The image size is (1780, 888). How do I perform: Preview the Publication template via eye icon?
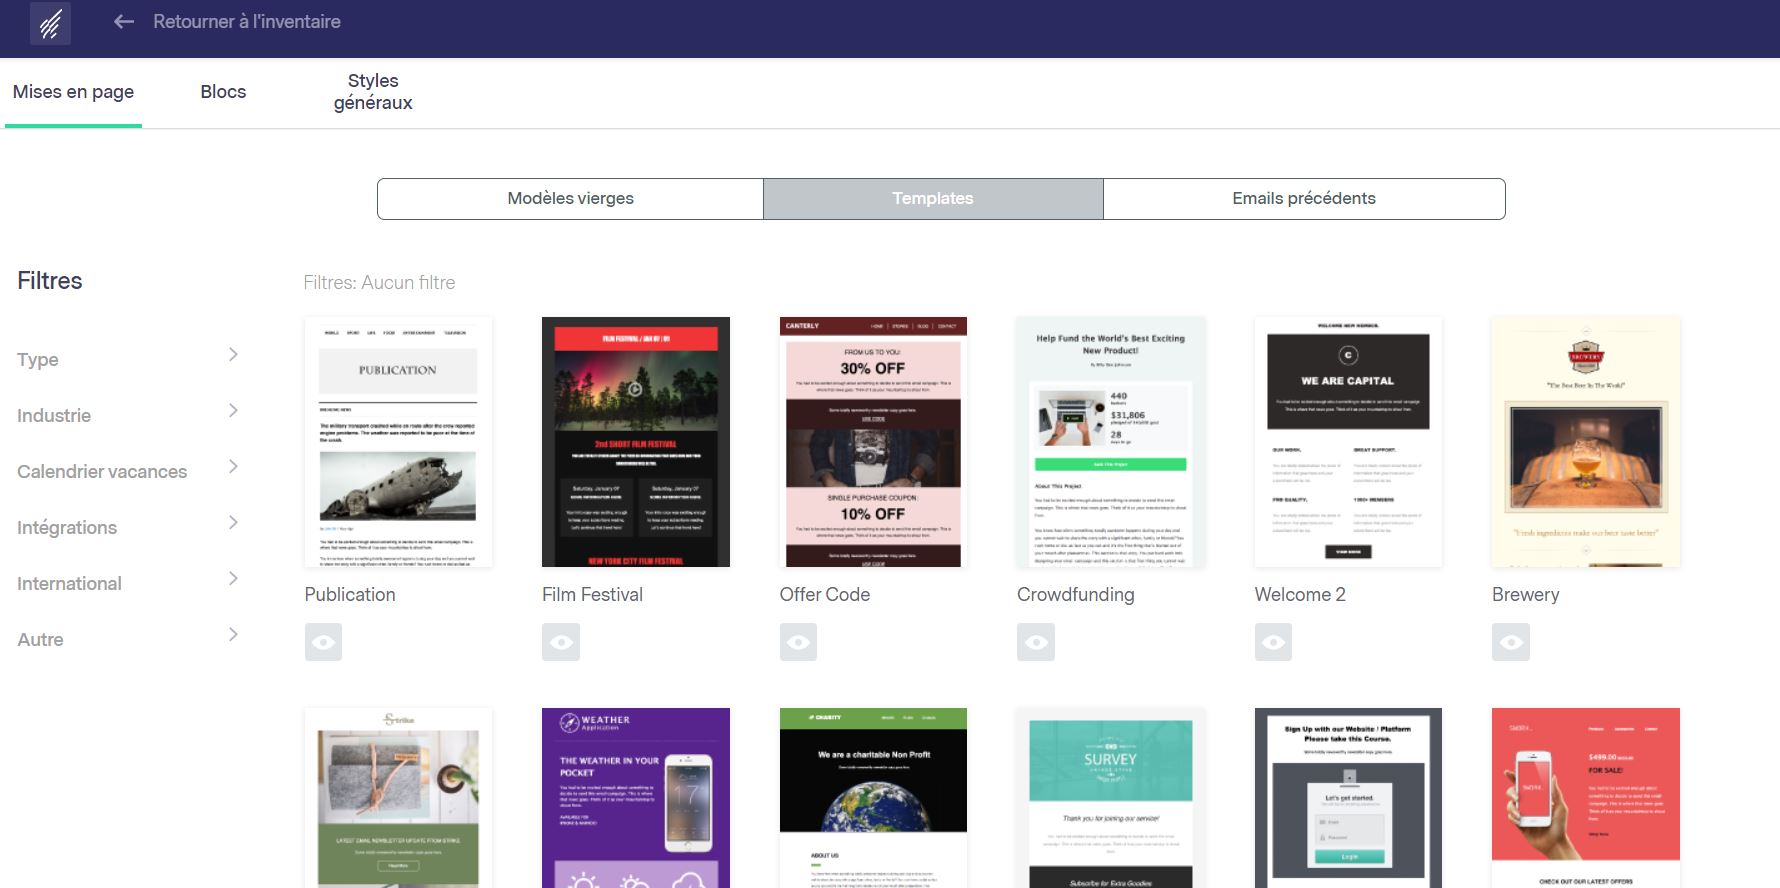(x=323, y=642)
